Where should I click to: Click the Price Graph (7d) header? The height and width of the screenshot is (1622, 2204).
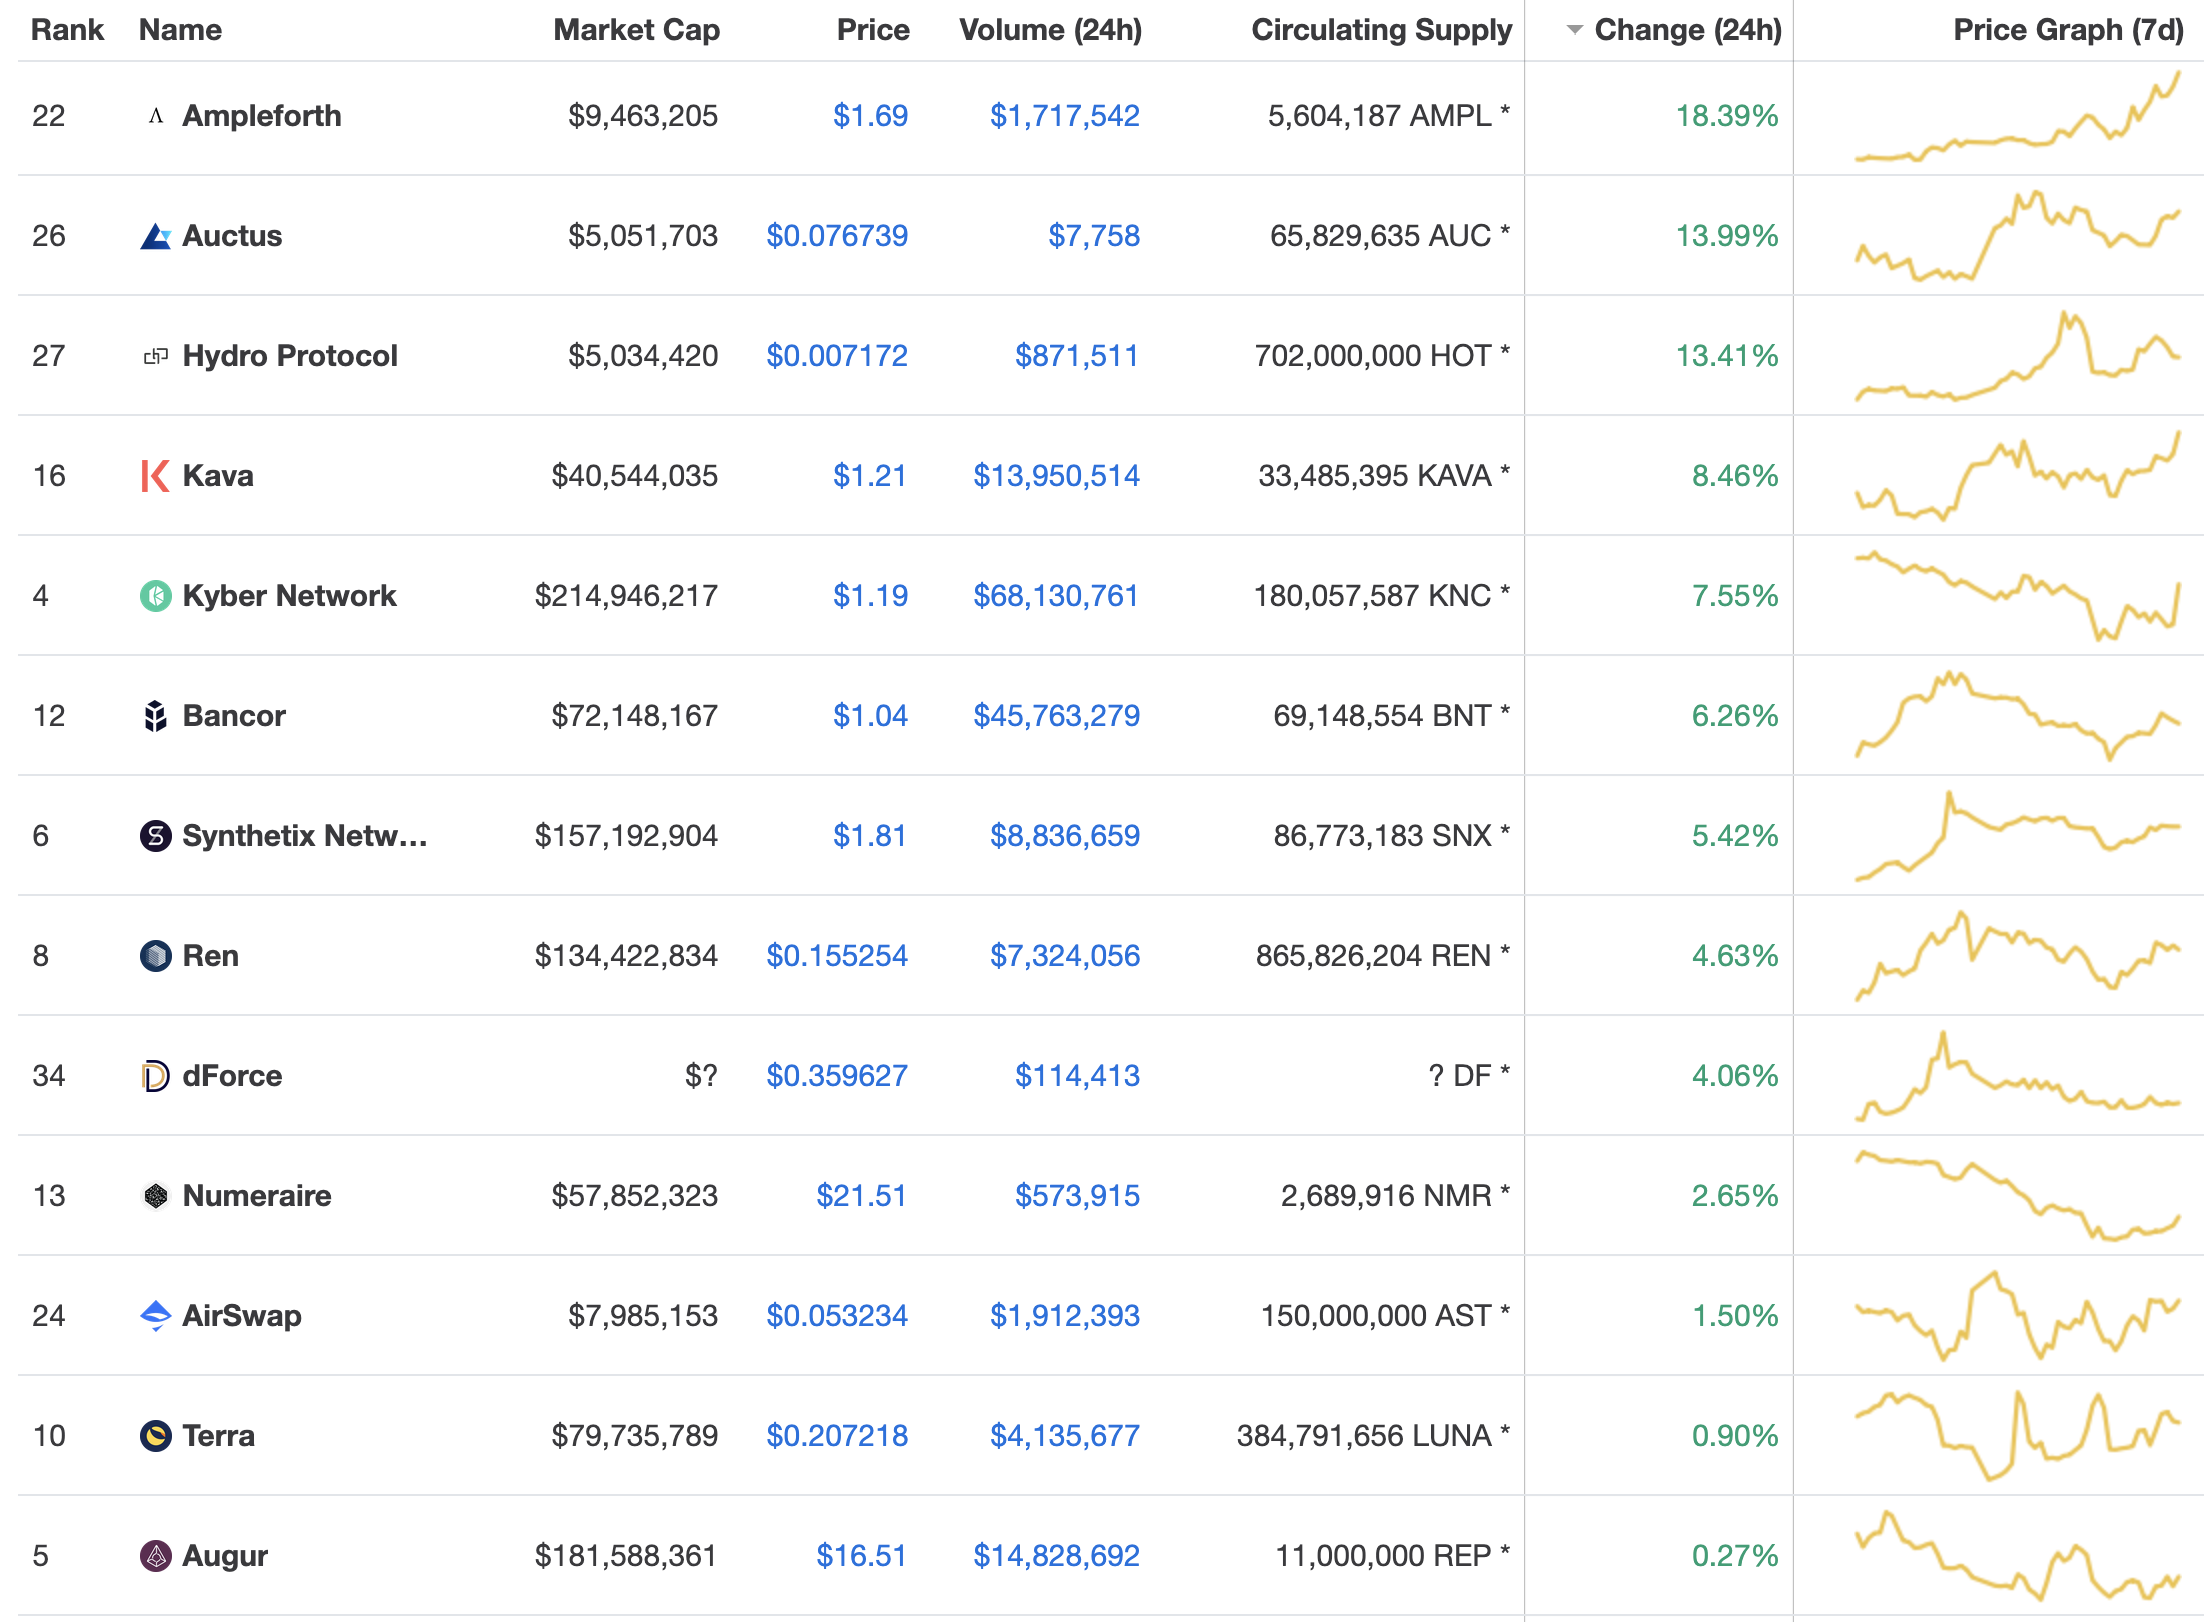click(2068, 30)
